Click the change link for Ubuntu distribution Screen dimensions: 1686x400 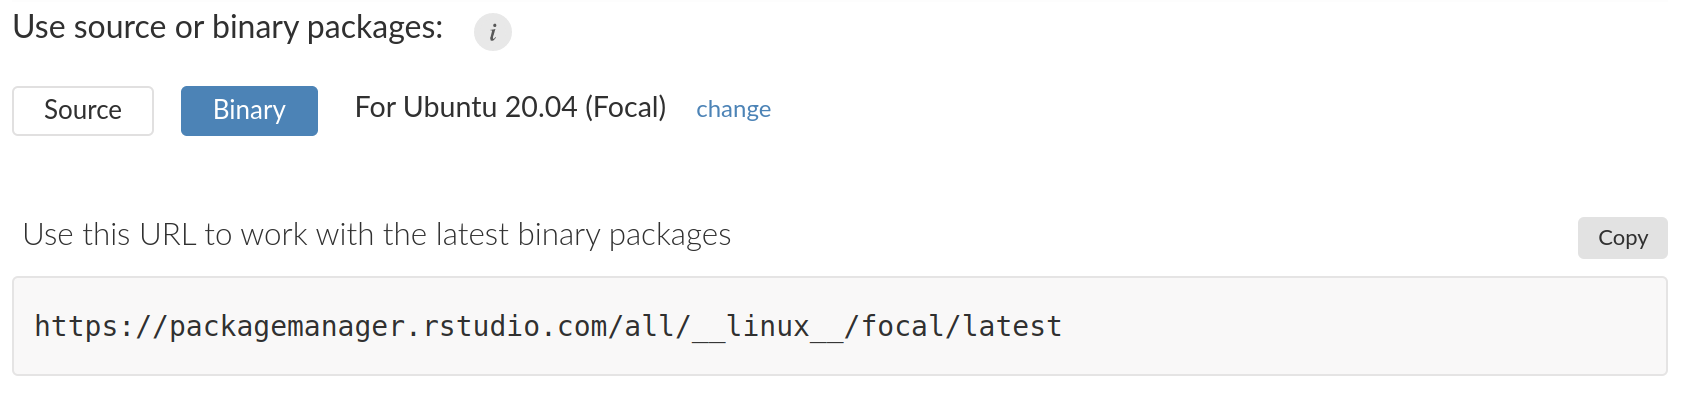733,109
